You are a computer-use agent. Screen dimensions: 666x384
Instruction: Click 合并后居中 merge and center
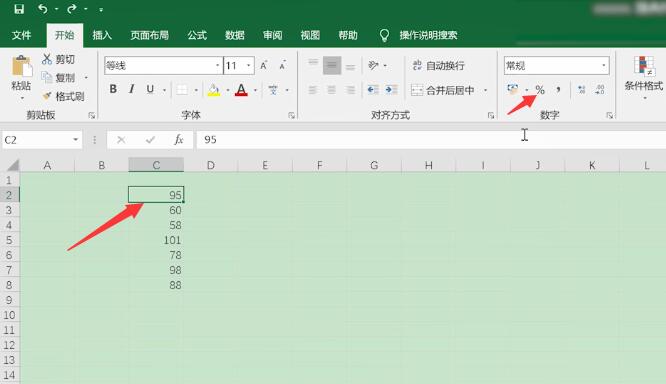(x=443, y=90)
